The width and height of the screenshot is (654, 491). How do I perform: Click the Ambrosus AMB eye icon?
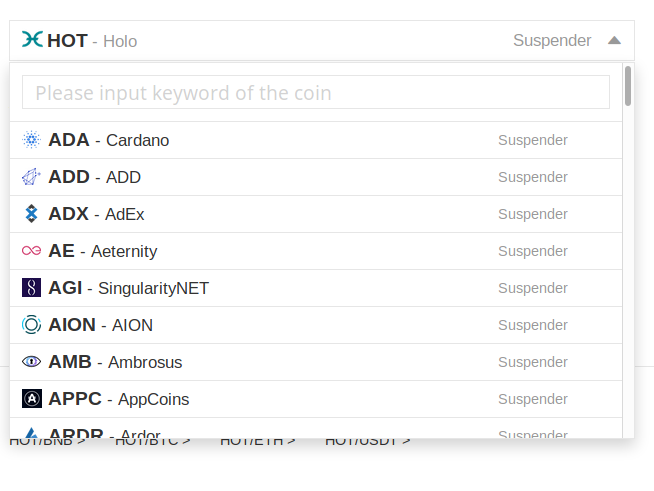[x=31, y=362]
